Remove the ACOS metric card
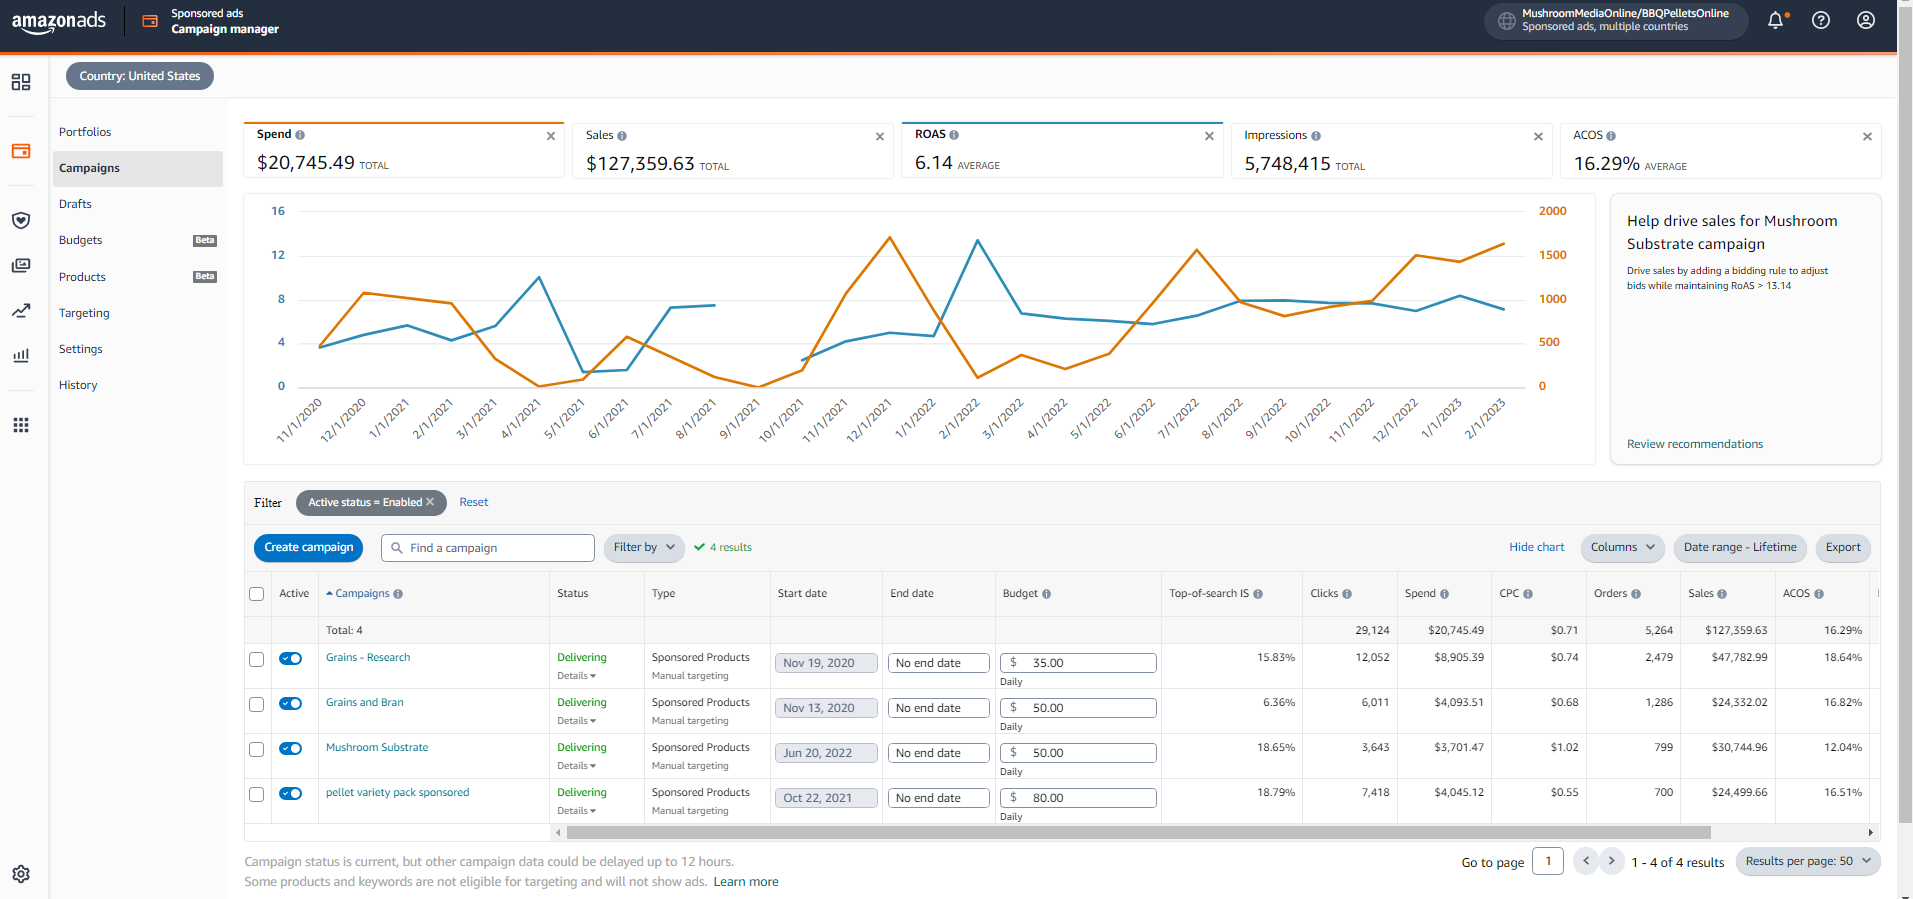This screenshot has width=1913, height=899. pos(1867,137)
